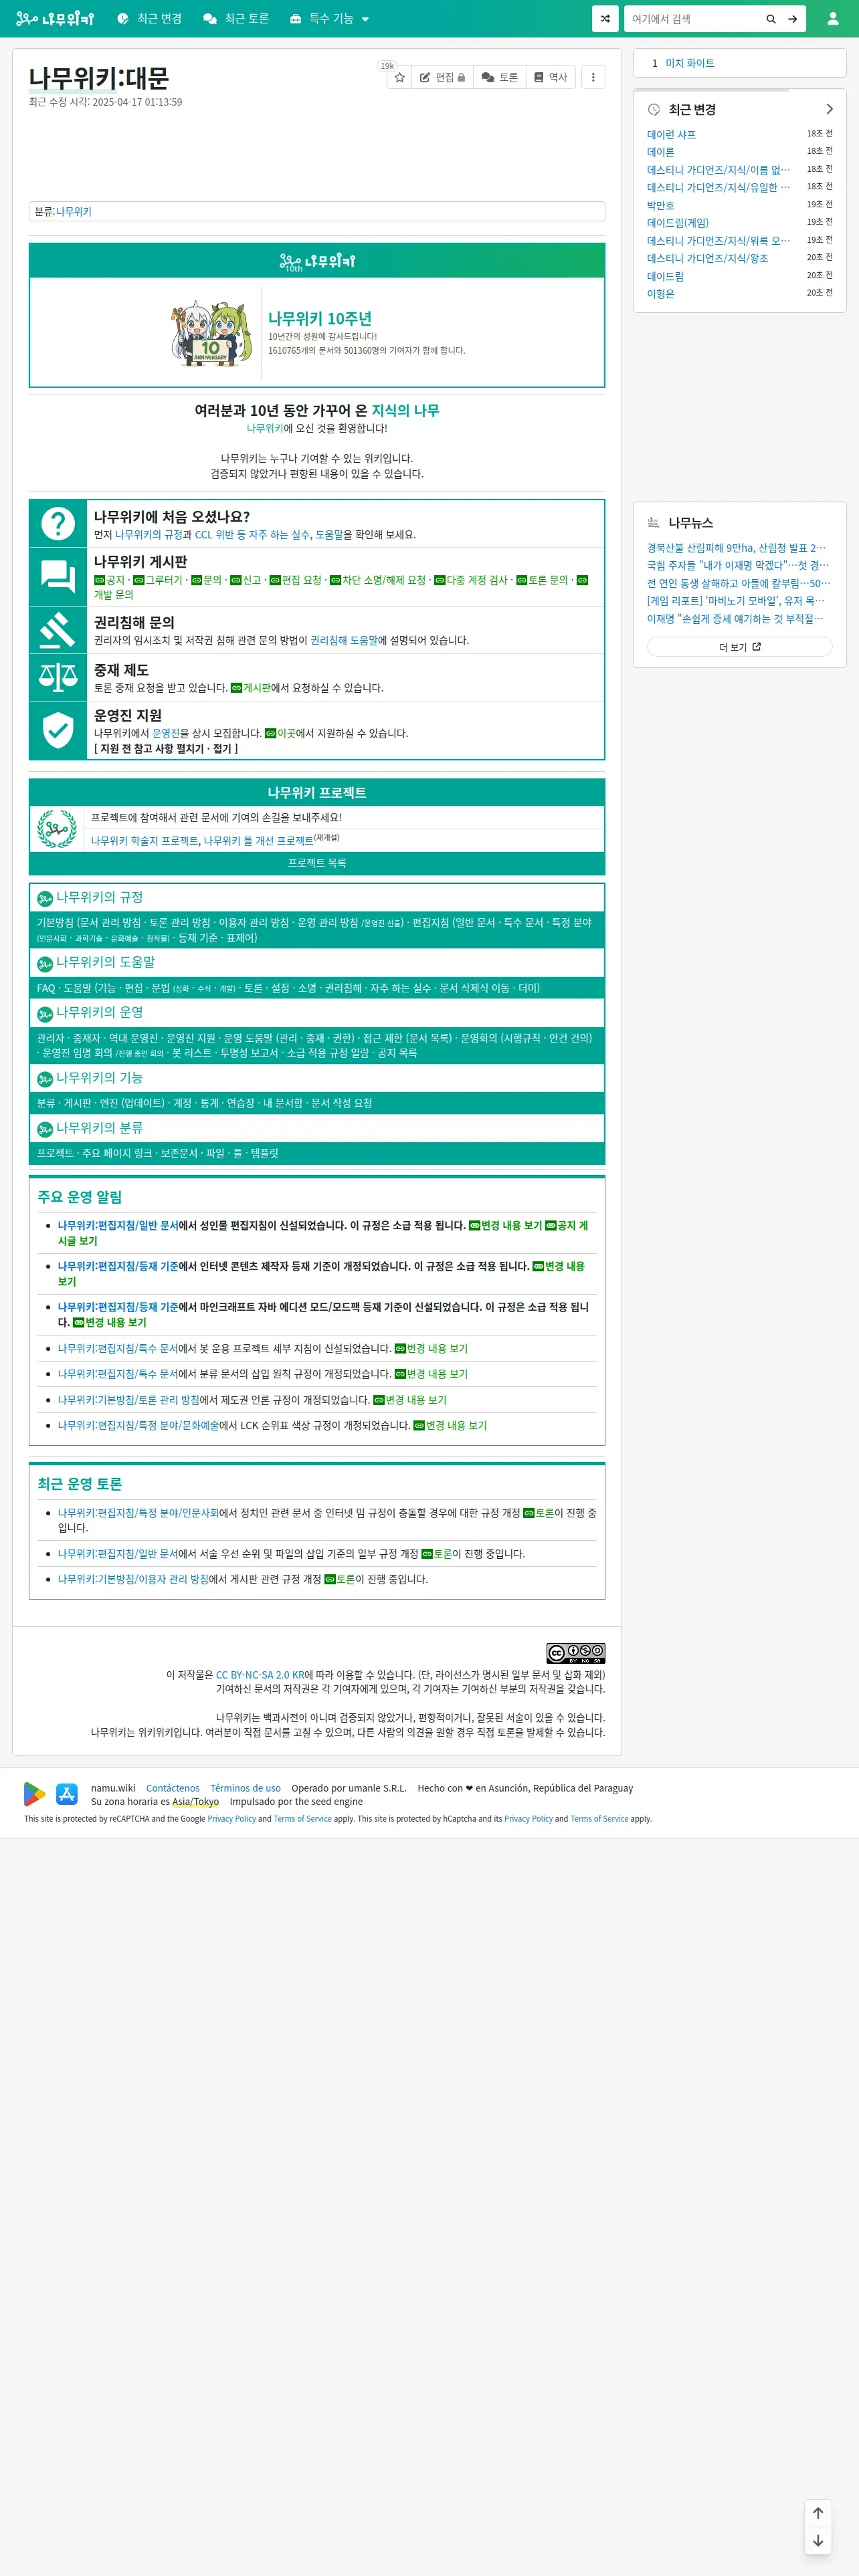
Task: Click the App Store icon in footer
Action: coord(67,1795)
